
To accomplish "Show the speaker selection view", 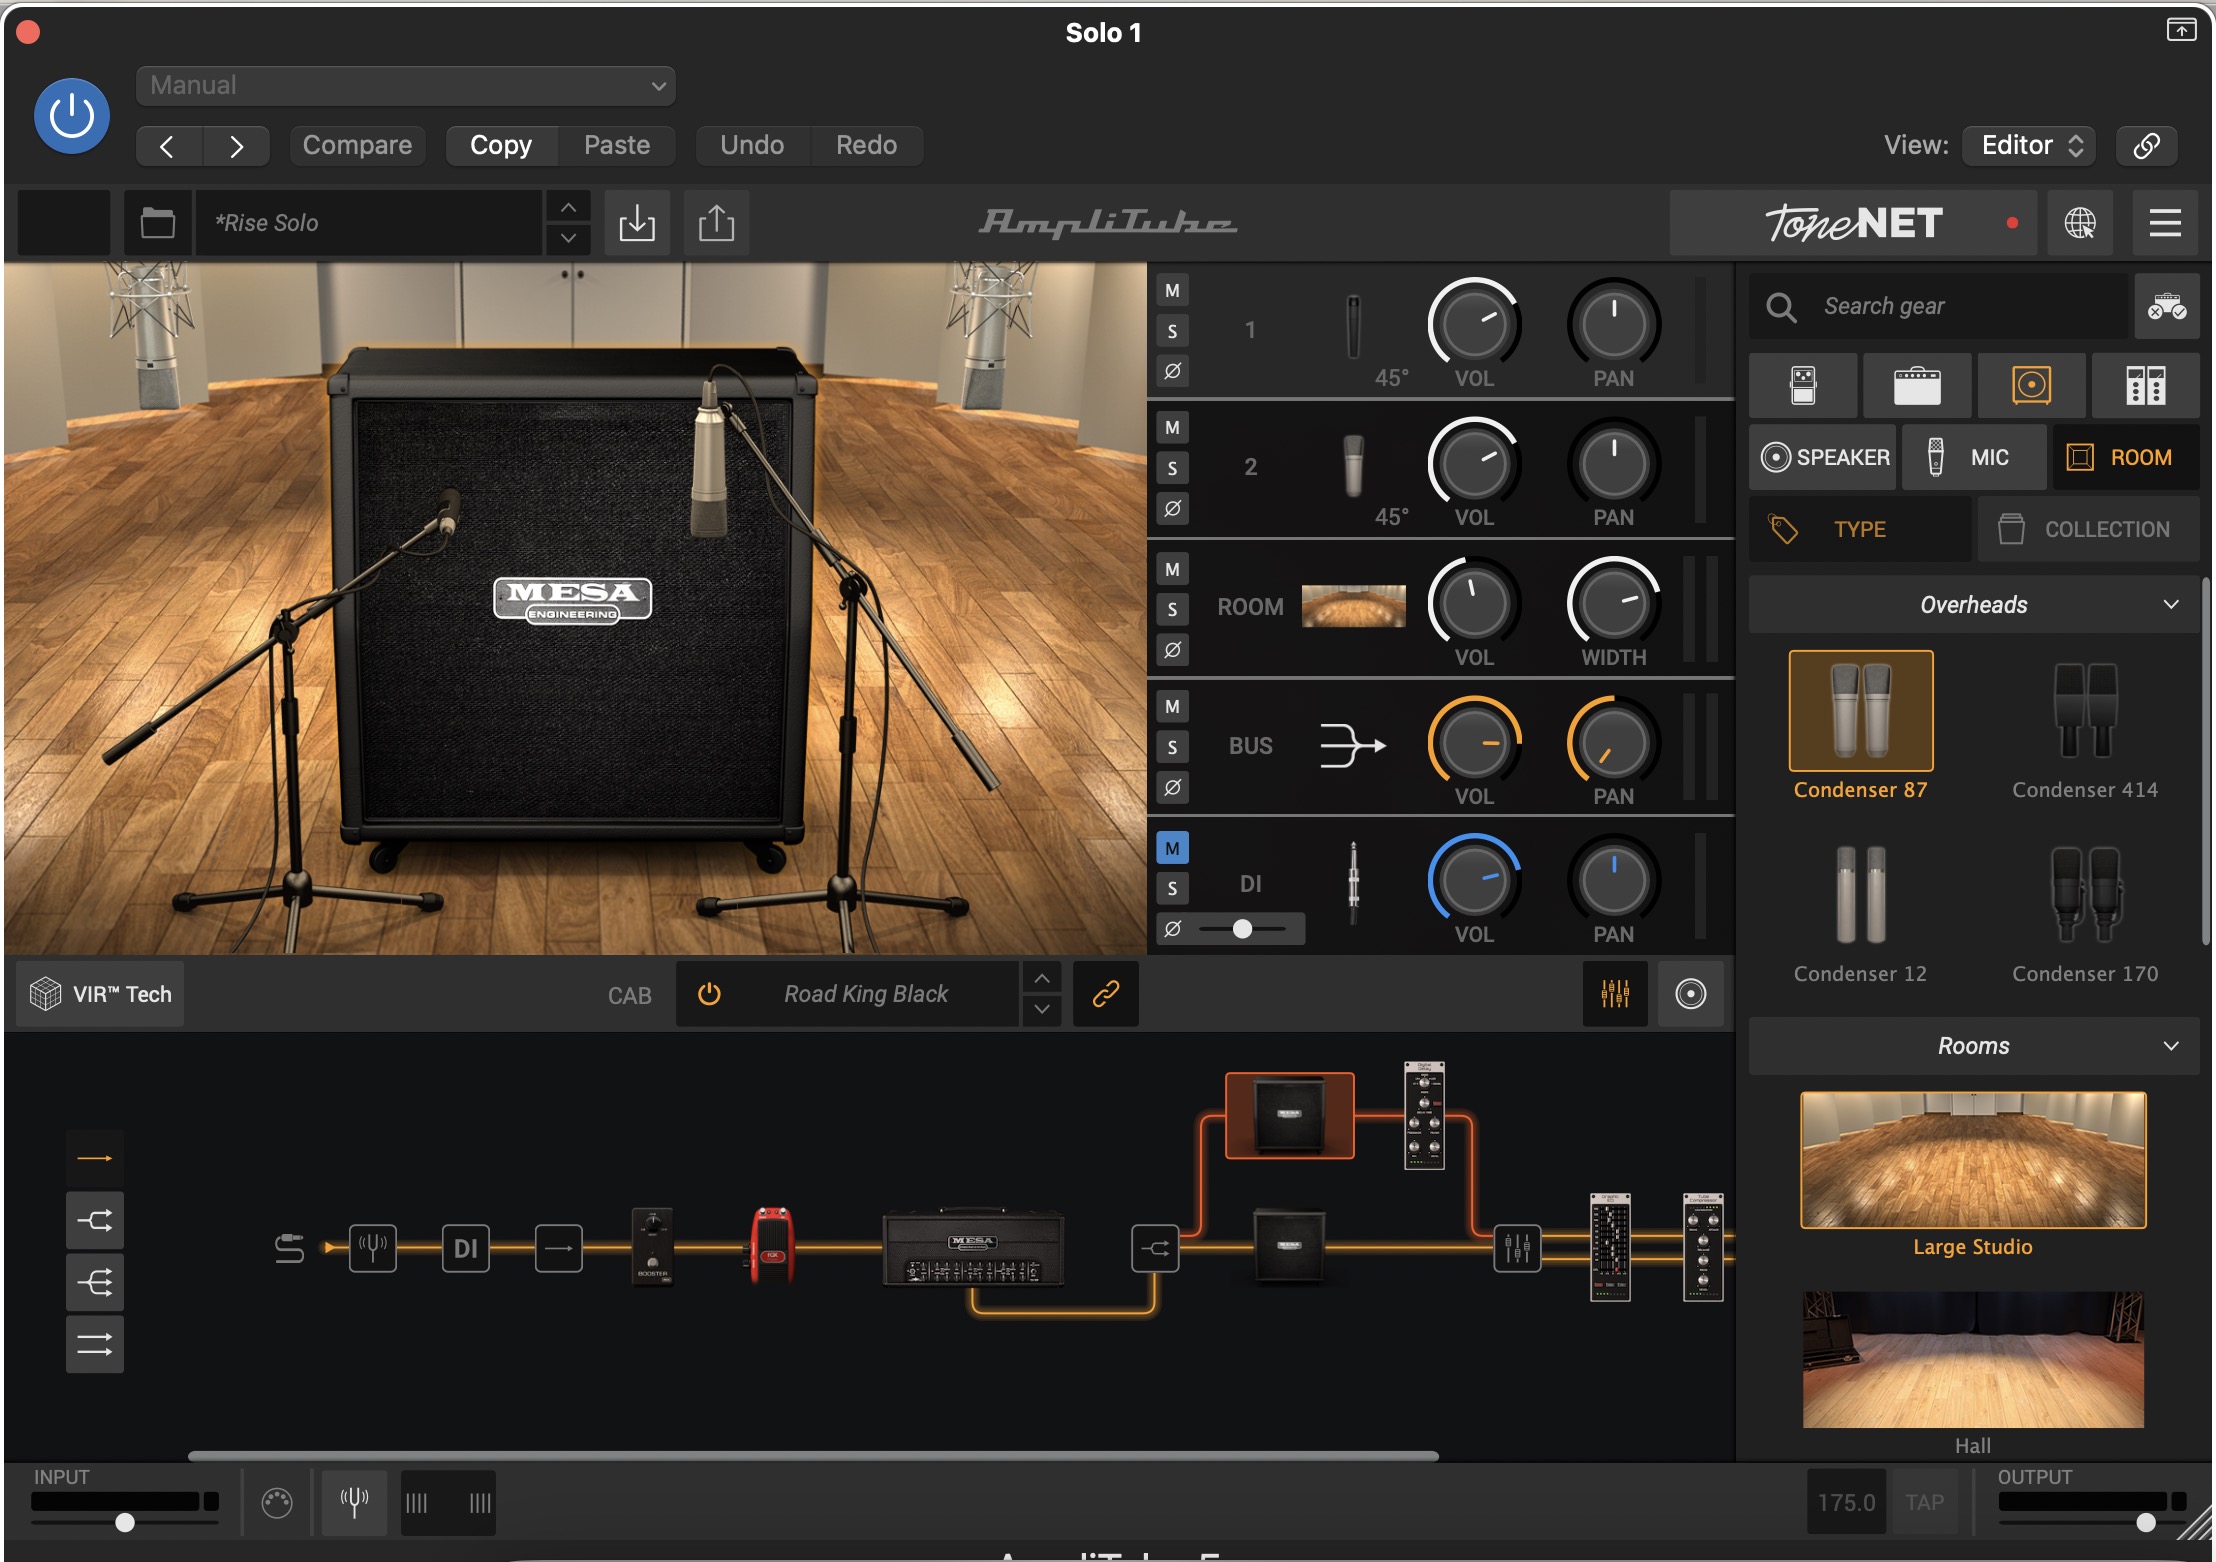I will pyautogui.click(x=1690, y=994).
